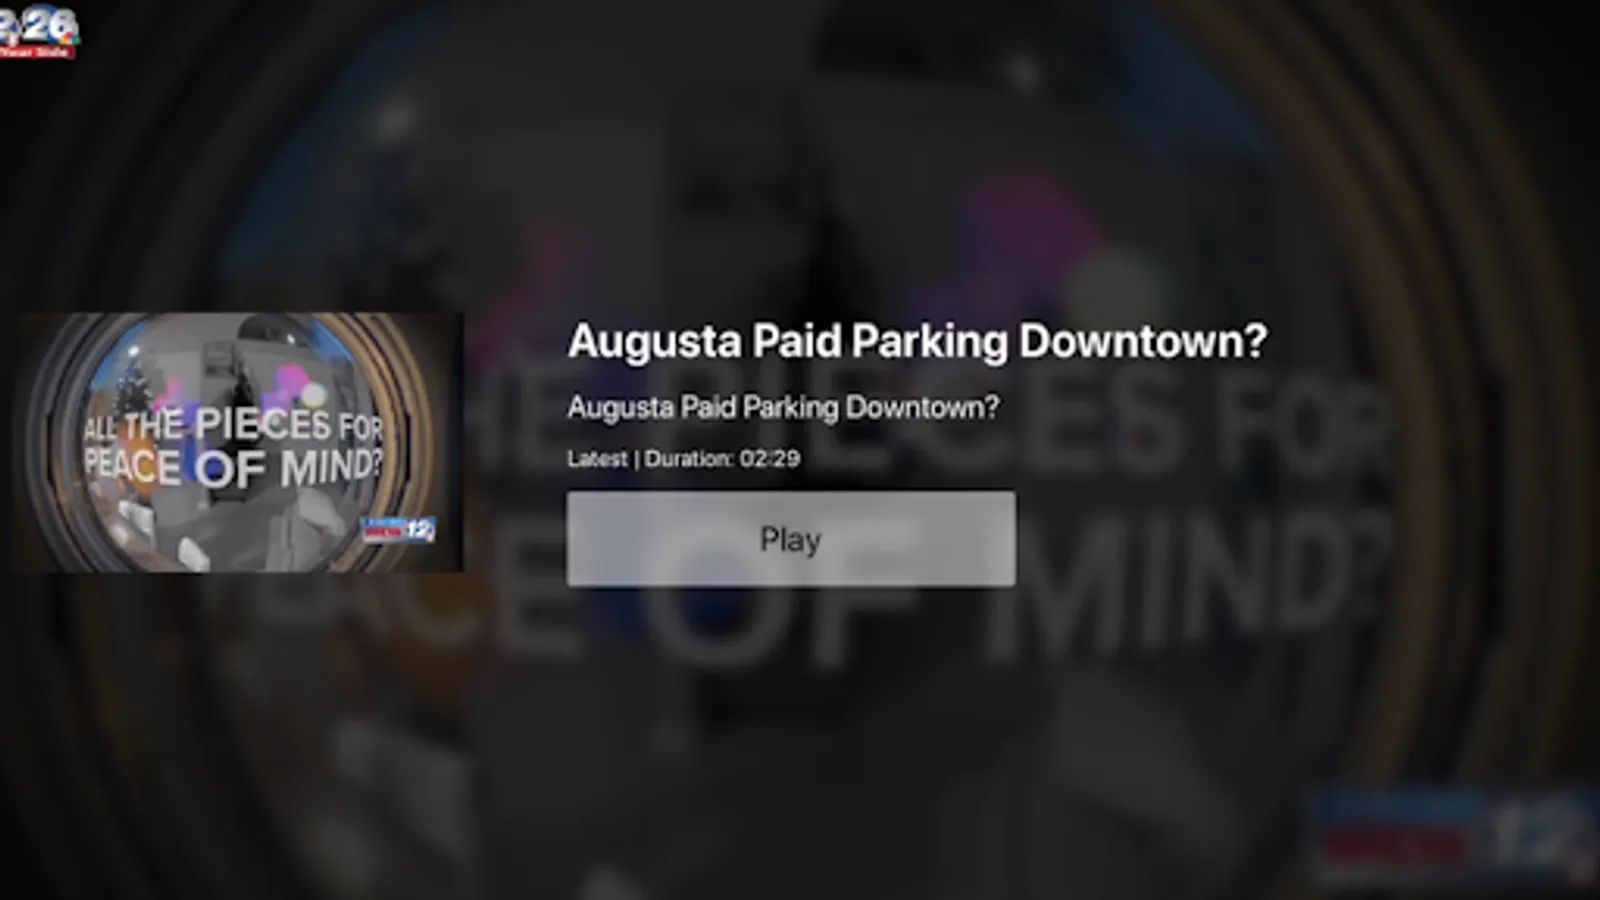Click the Latest category label

[x=597, y=458]
